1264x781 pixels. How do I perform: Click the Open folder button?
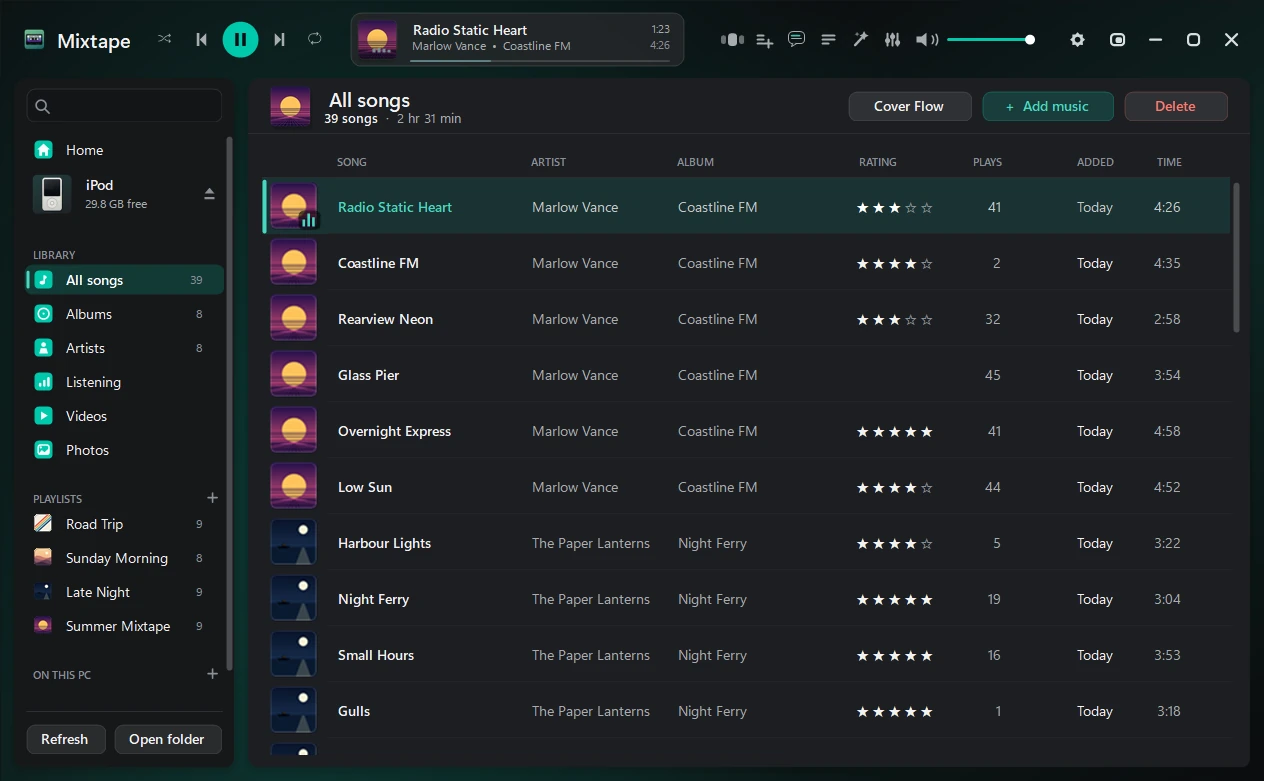tap(167, 739)
